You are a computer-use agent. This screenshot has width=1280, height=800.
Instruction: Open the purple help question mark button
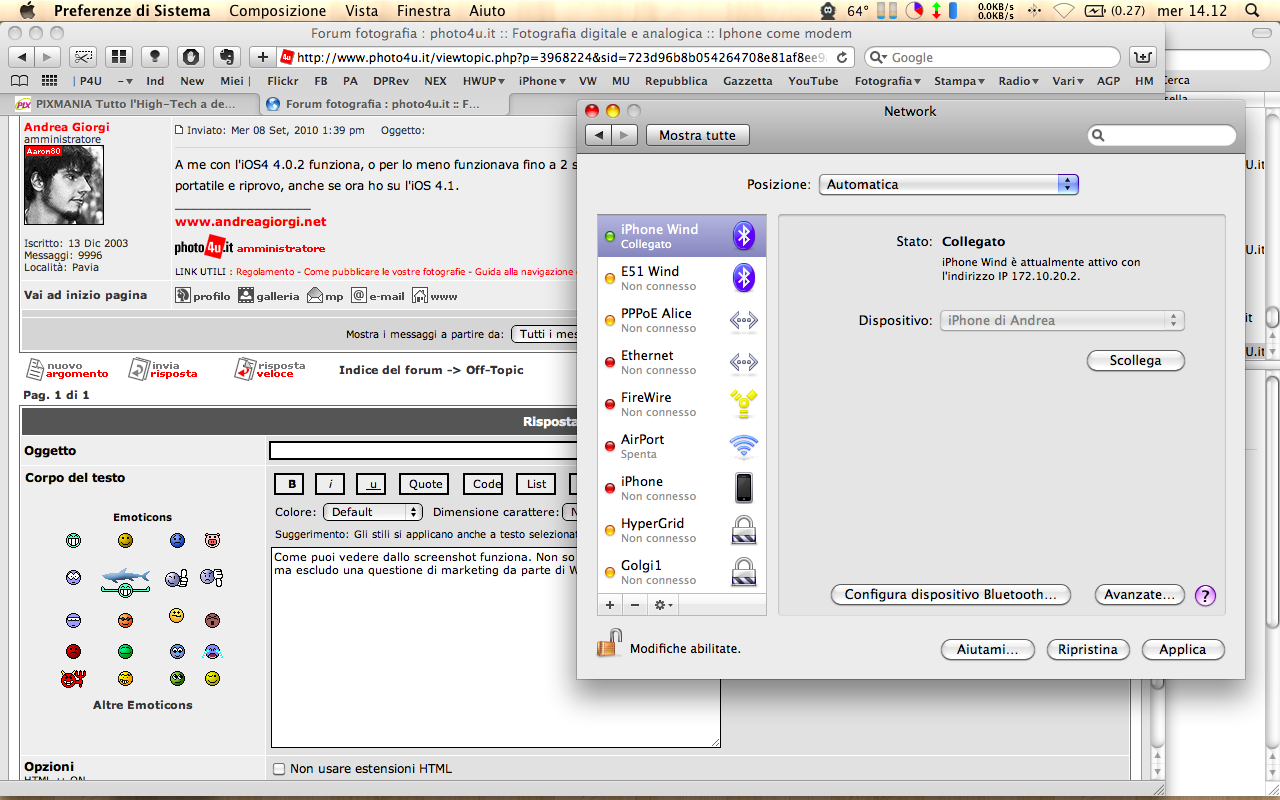tap(1205, 595)
